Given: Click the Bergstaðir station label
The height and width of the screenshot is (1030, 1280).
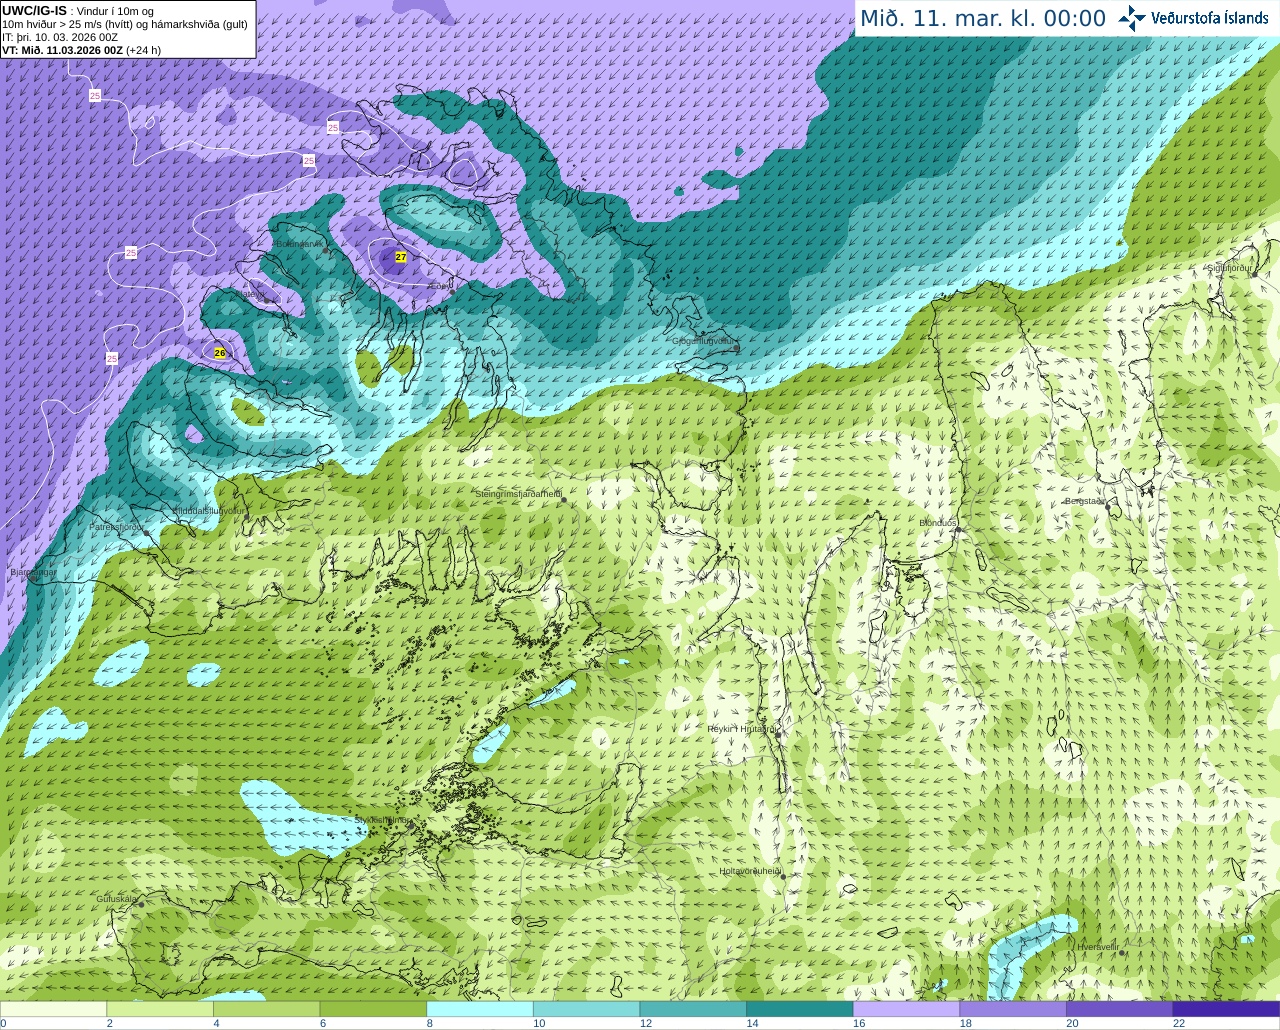Looking at the screenshot, I should click(1084, 501).
